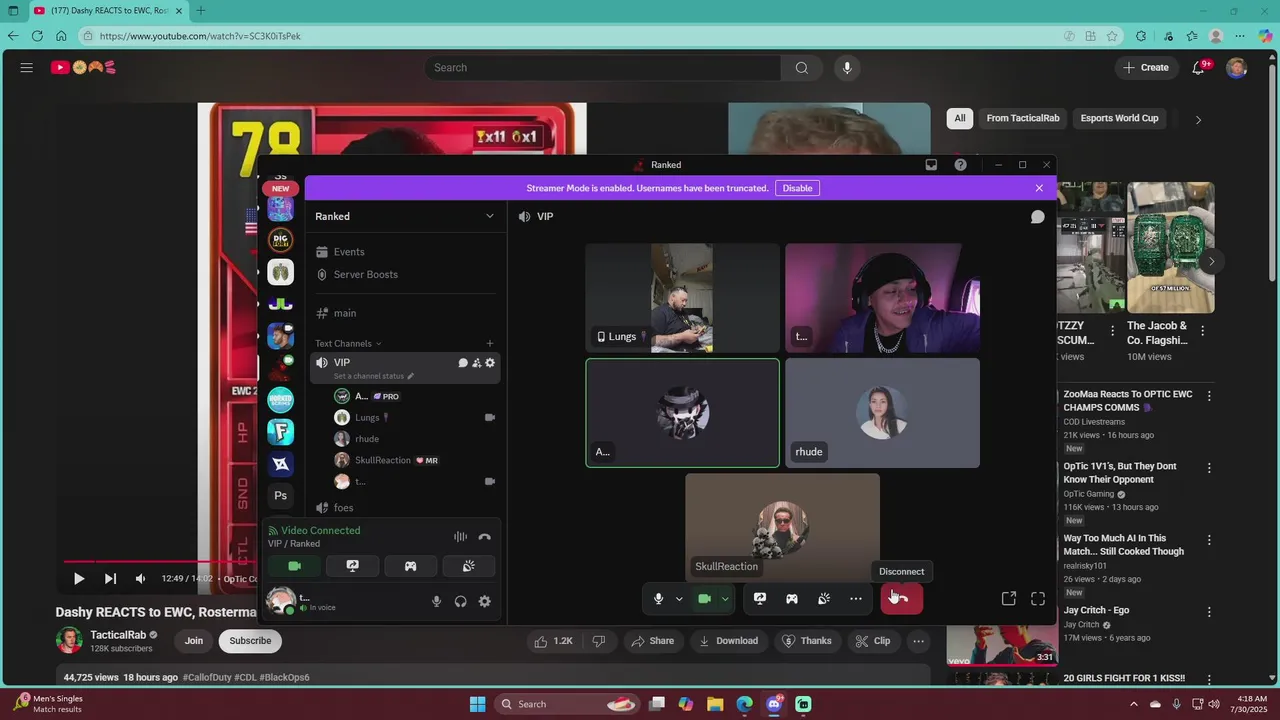
Task: Seek on the YouTube red progress bar
Action: [x=160, y=562]
